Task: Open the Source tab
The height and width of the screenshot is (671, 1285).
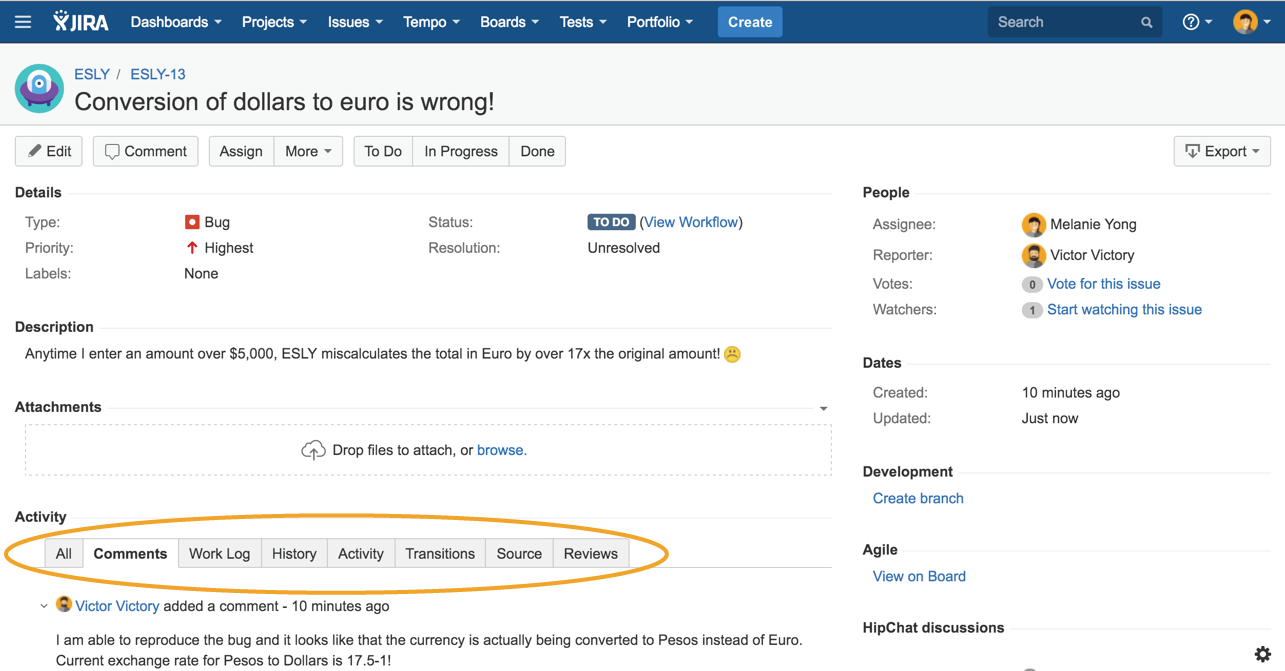Action: coord(519,553)
